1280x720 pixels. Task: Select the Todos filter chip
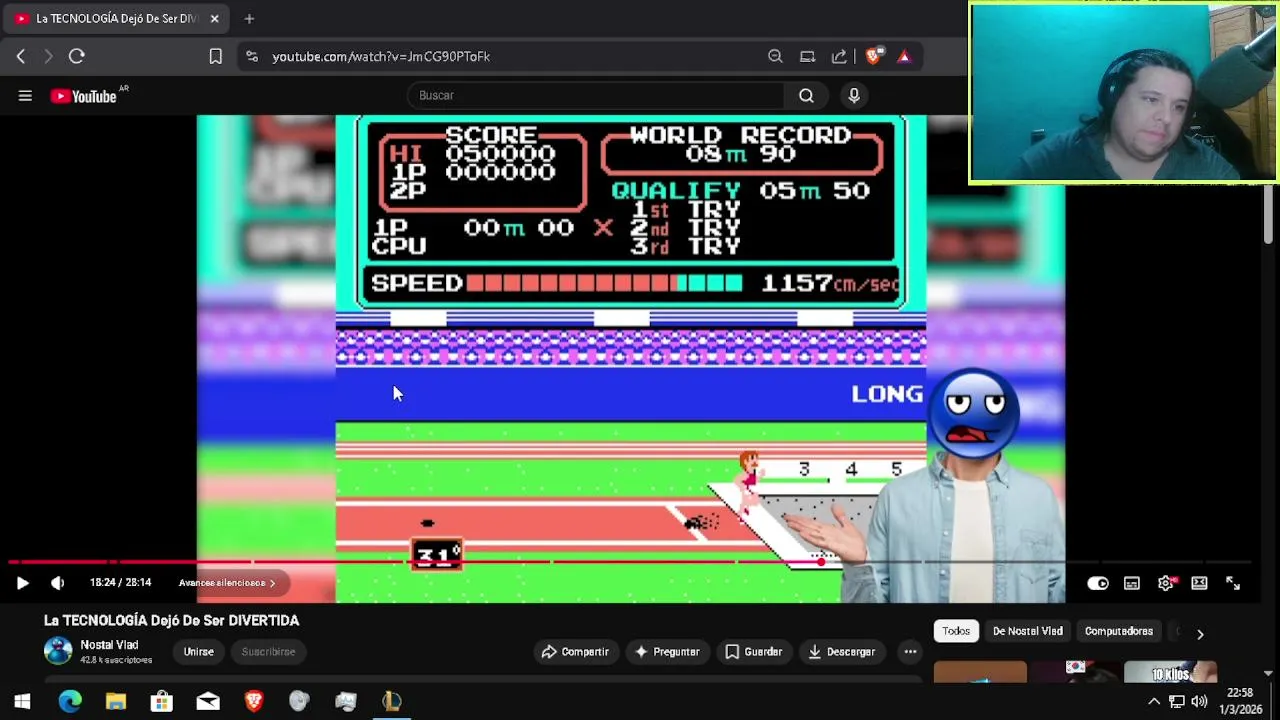click(956, 631)
